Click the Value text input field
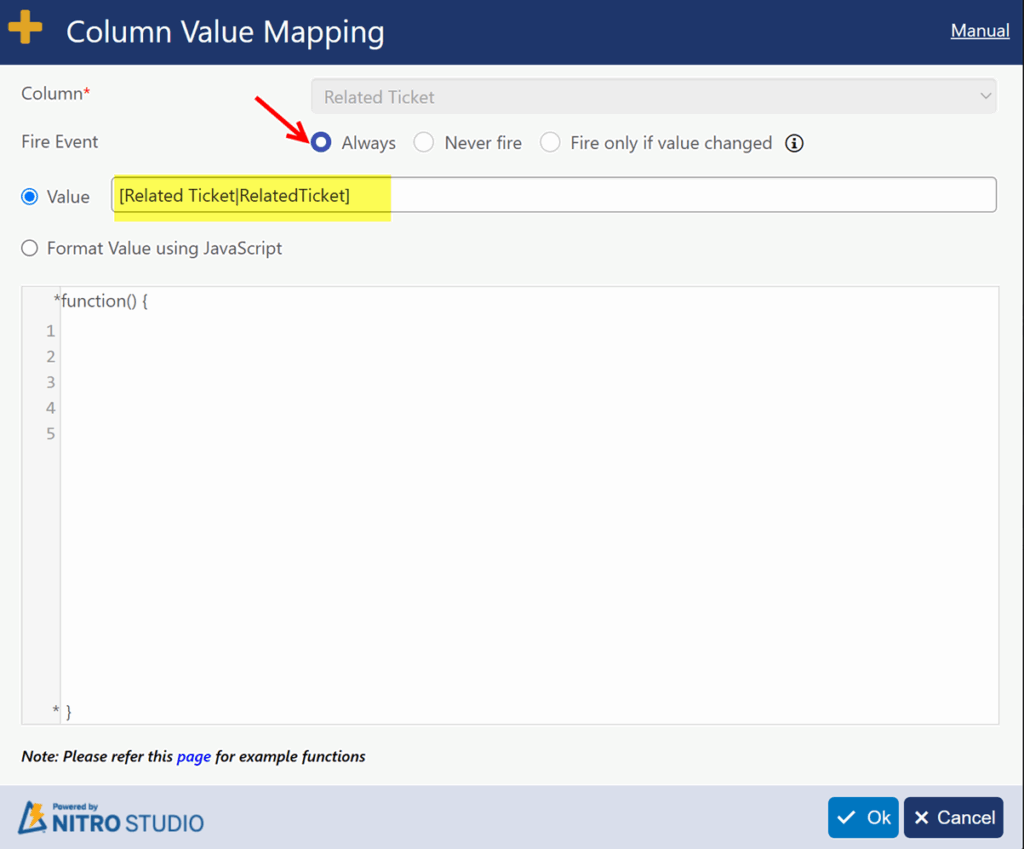The image size is (1024, 849). [554, 195]
